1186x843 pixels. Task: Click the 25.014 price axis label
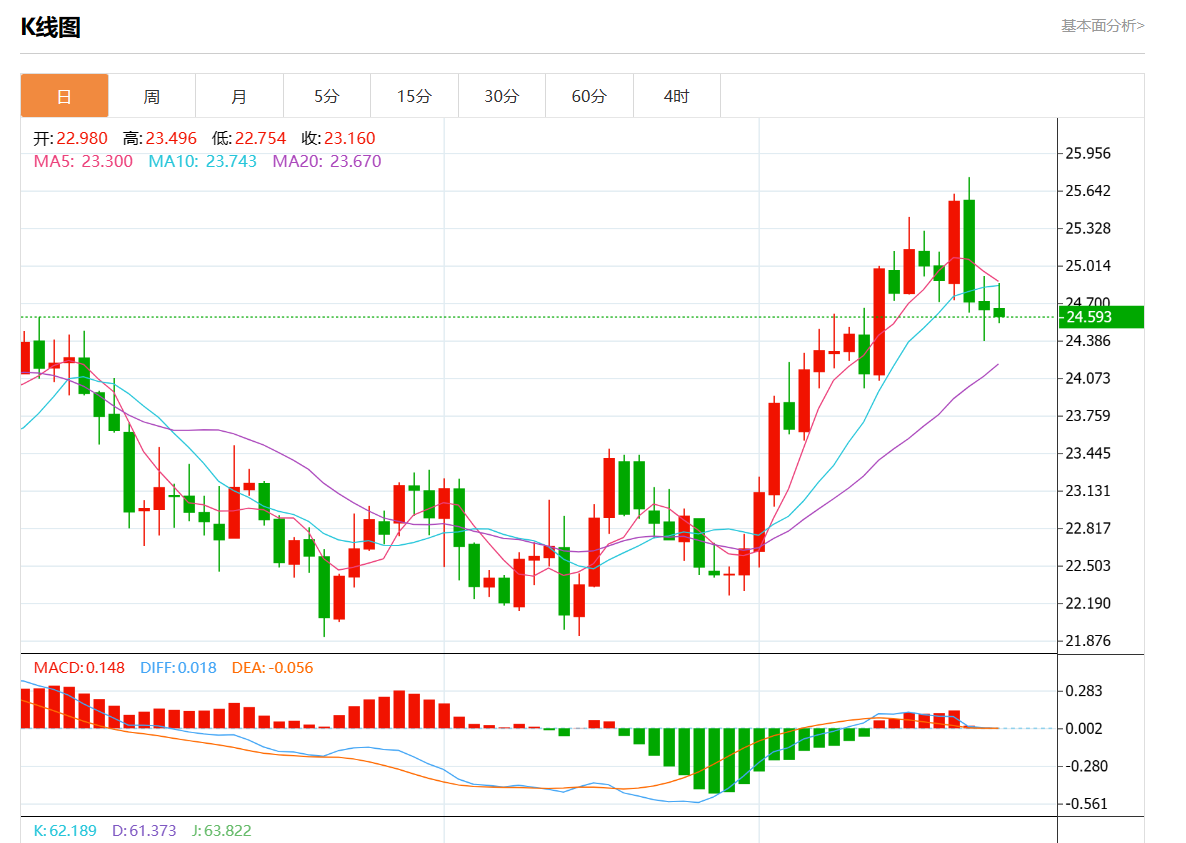[x=1088, y=265]
